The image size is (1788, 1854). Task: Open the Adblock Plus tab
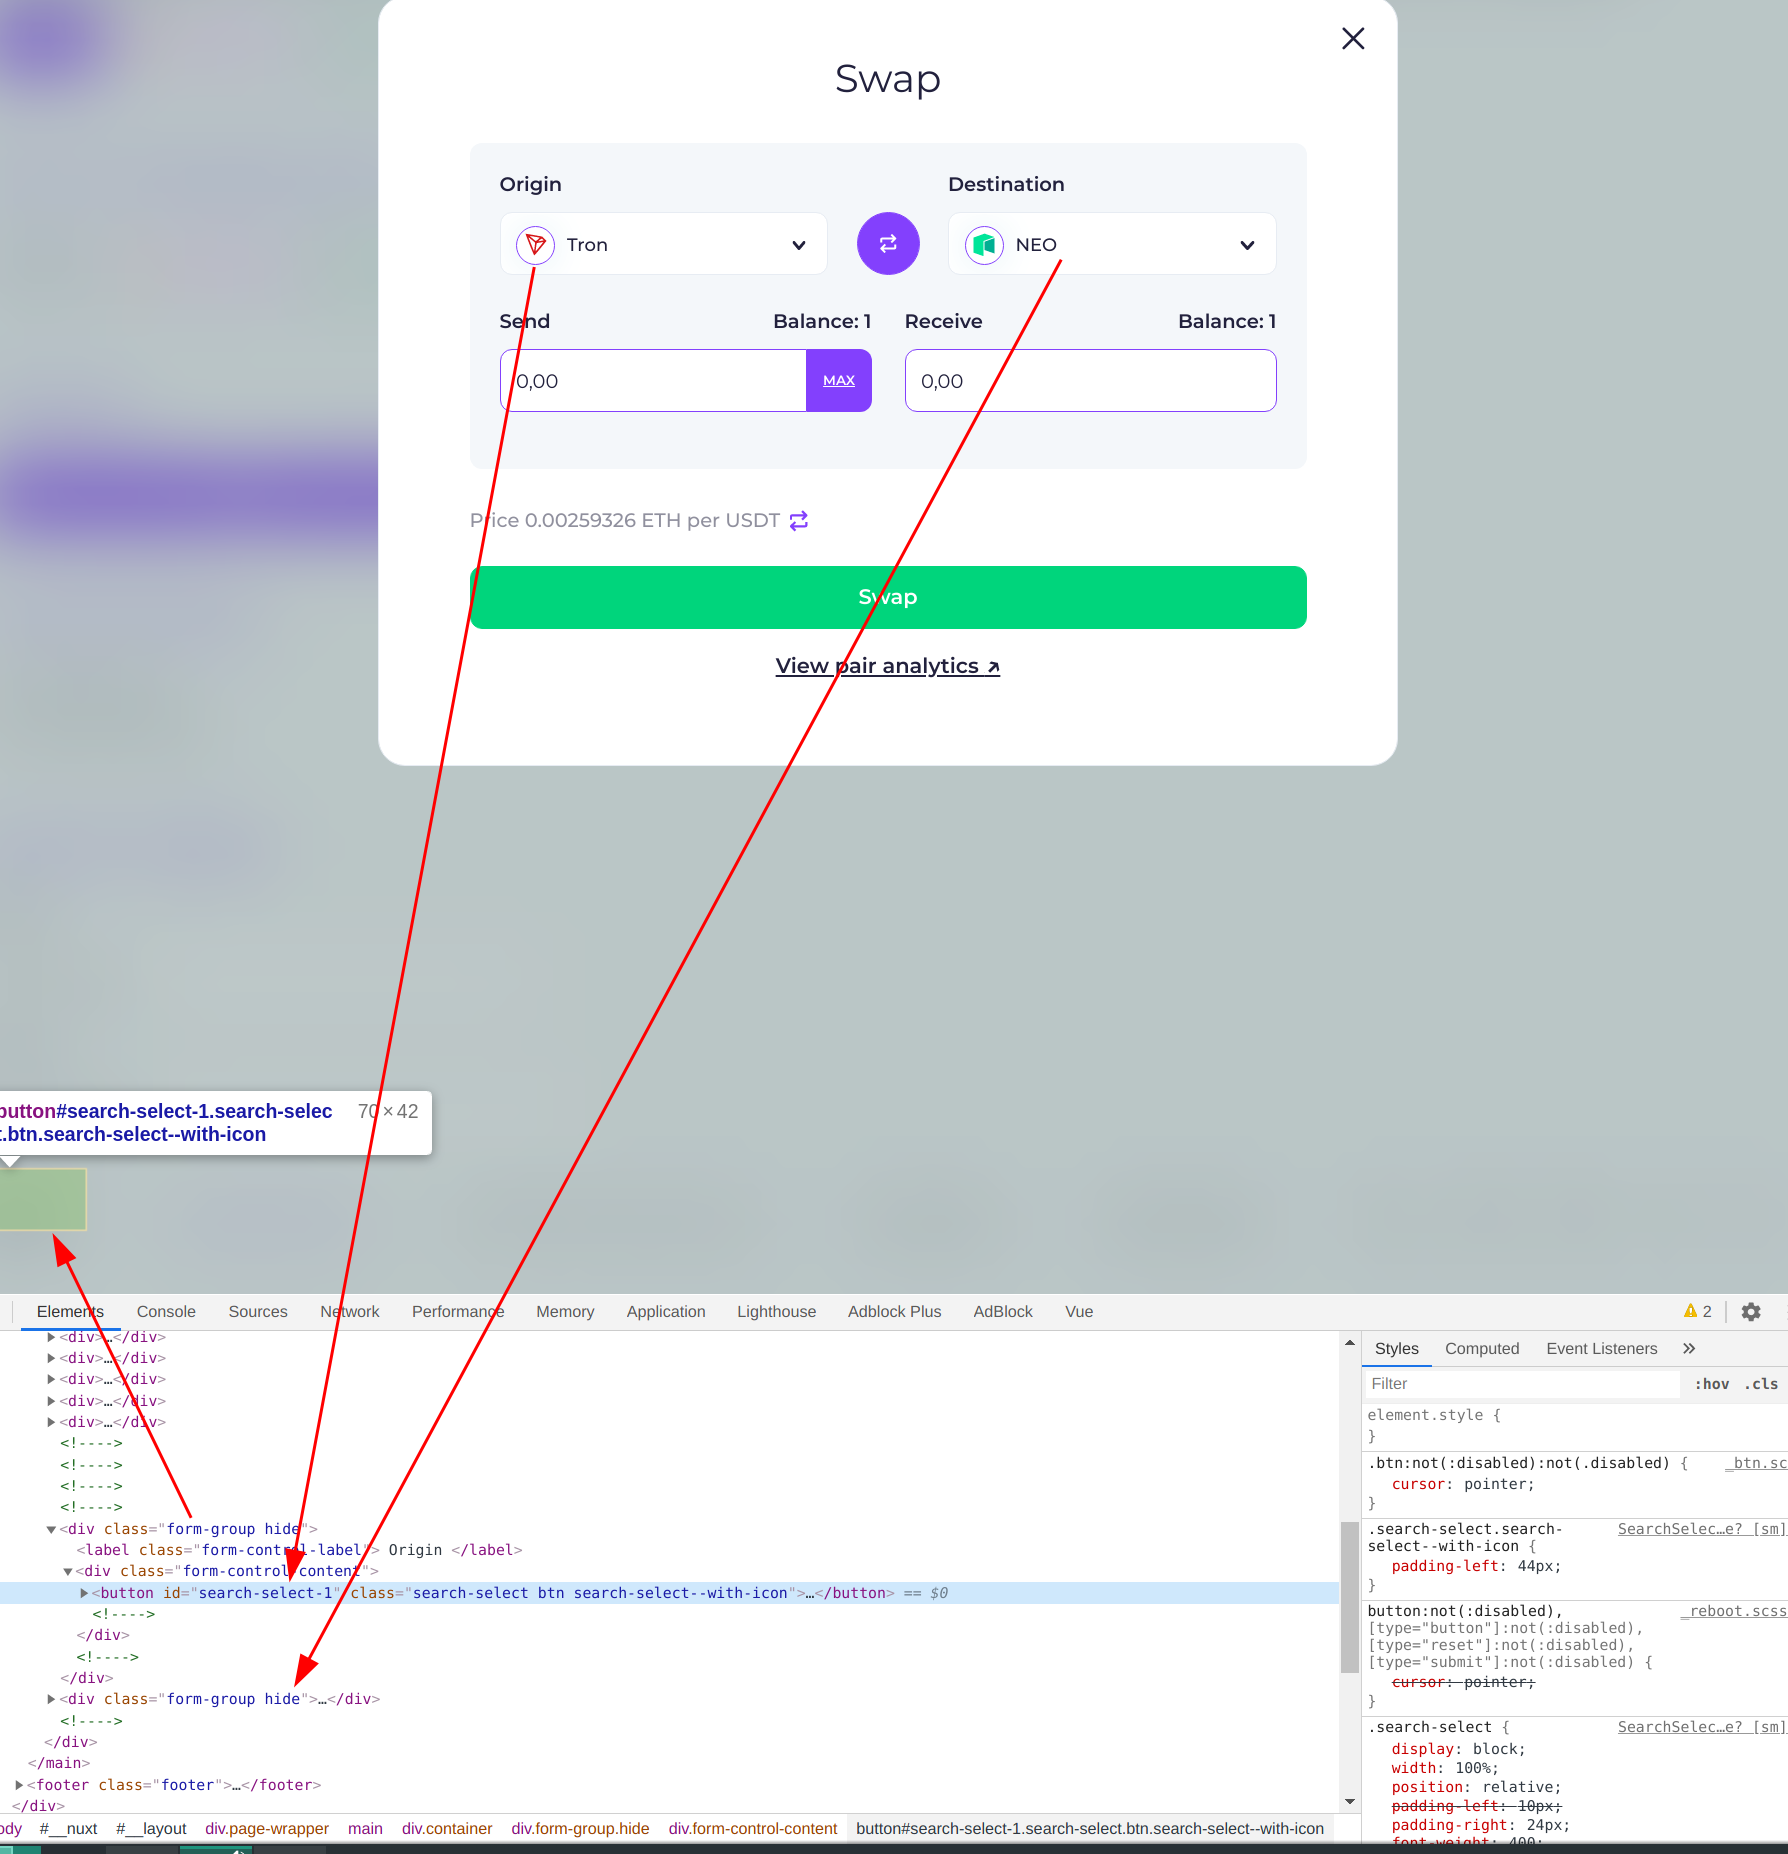(895, 1312)
